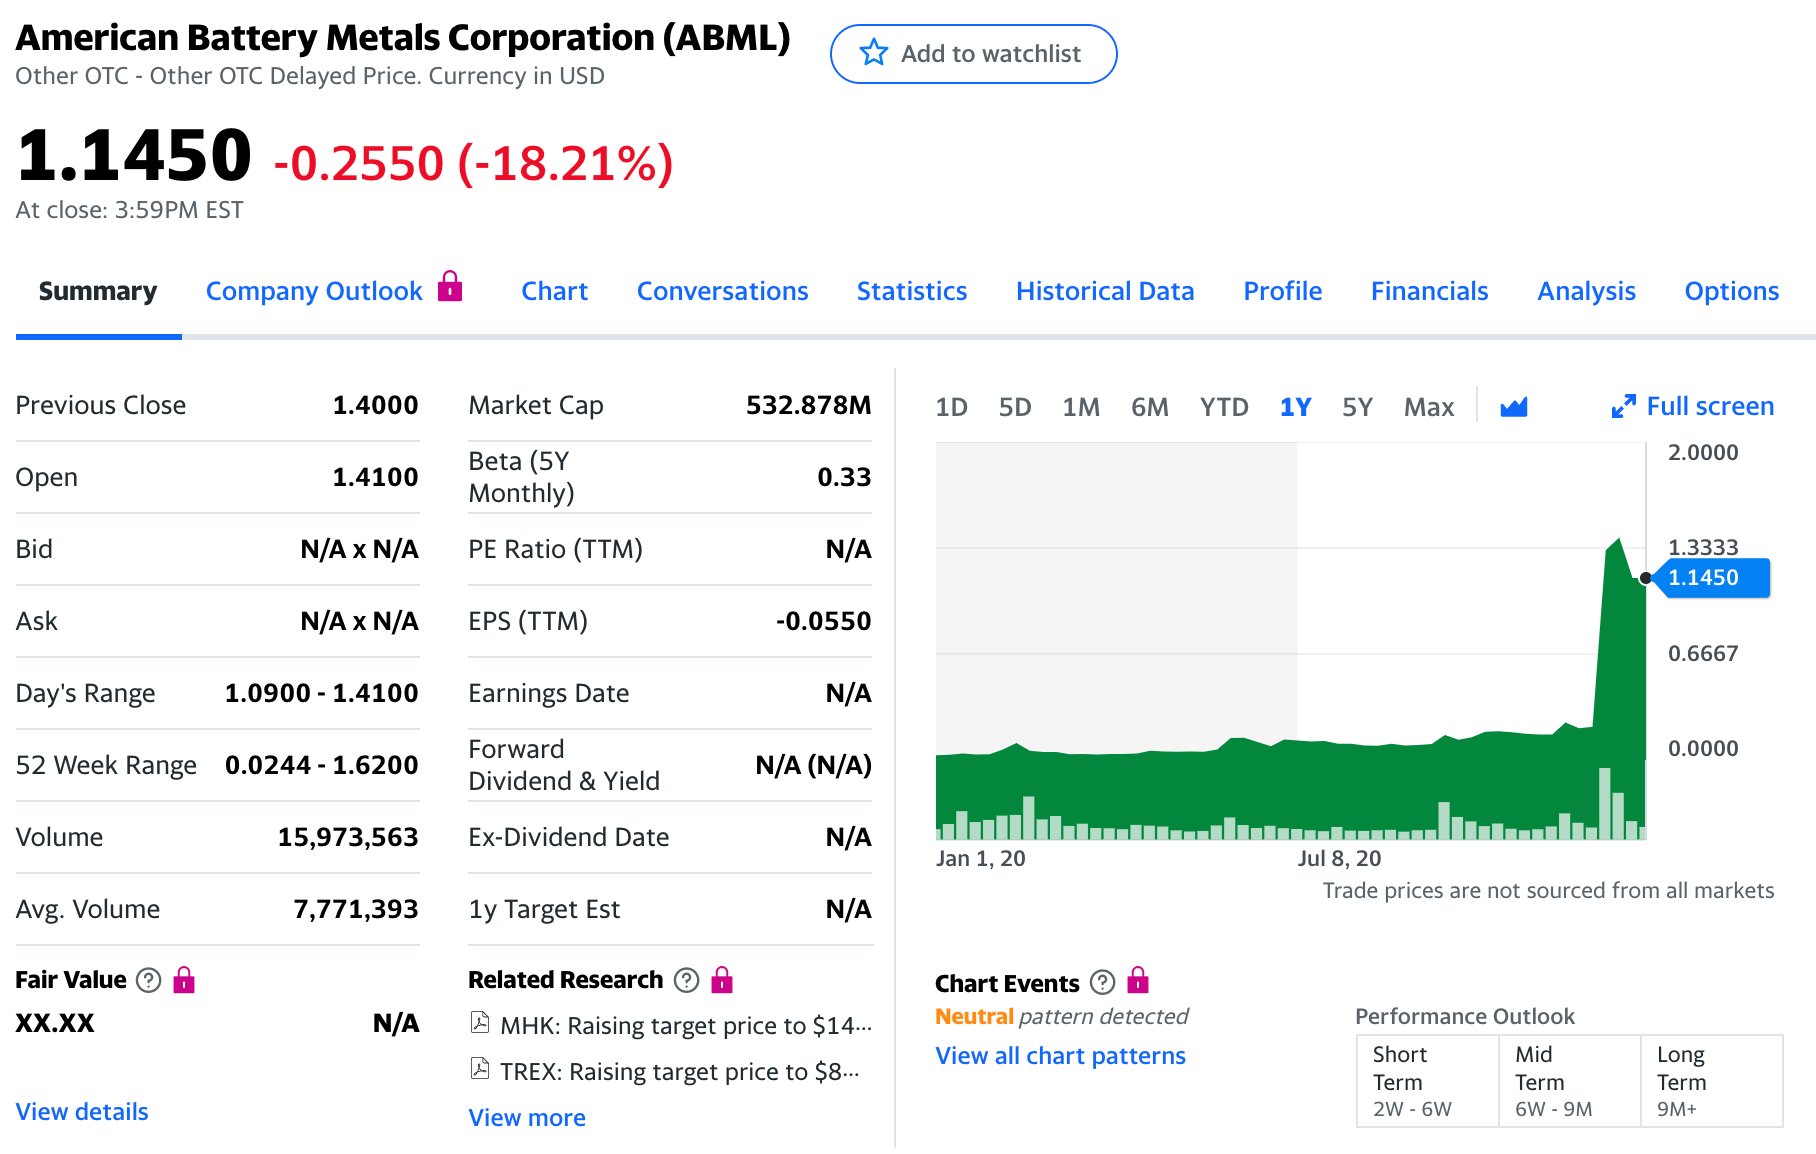Open the MHK Raising target price report

(x=686, y=1025)
